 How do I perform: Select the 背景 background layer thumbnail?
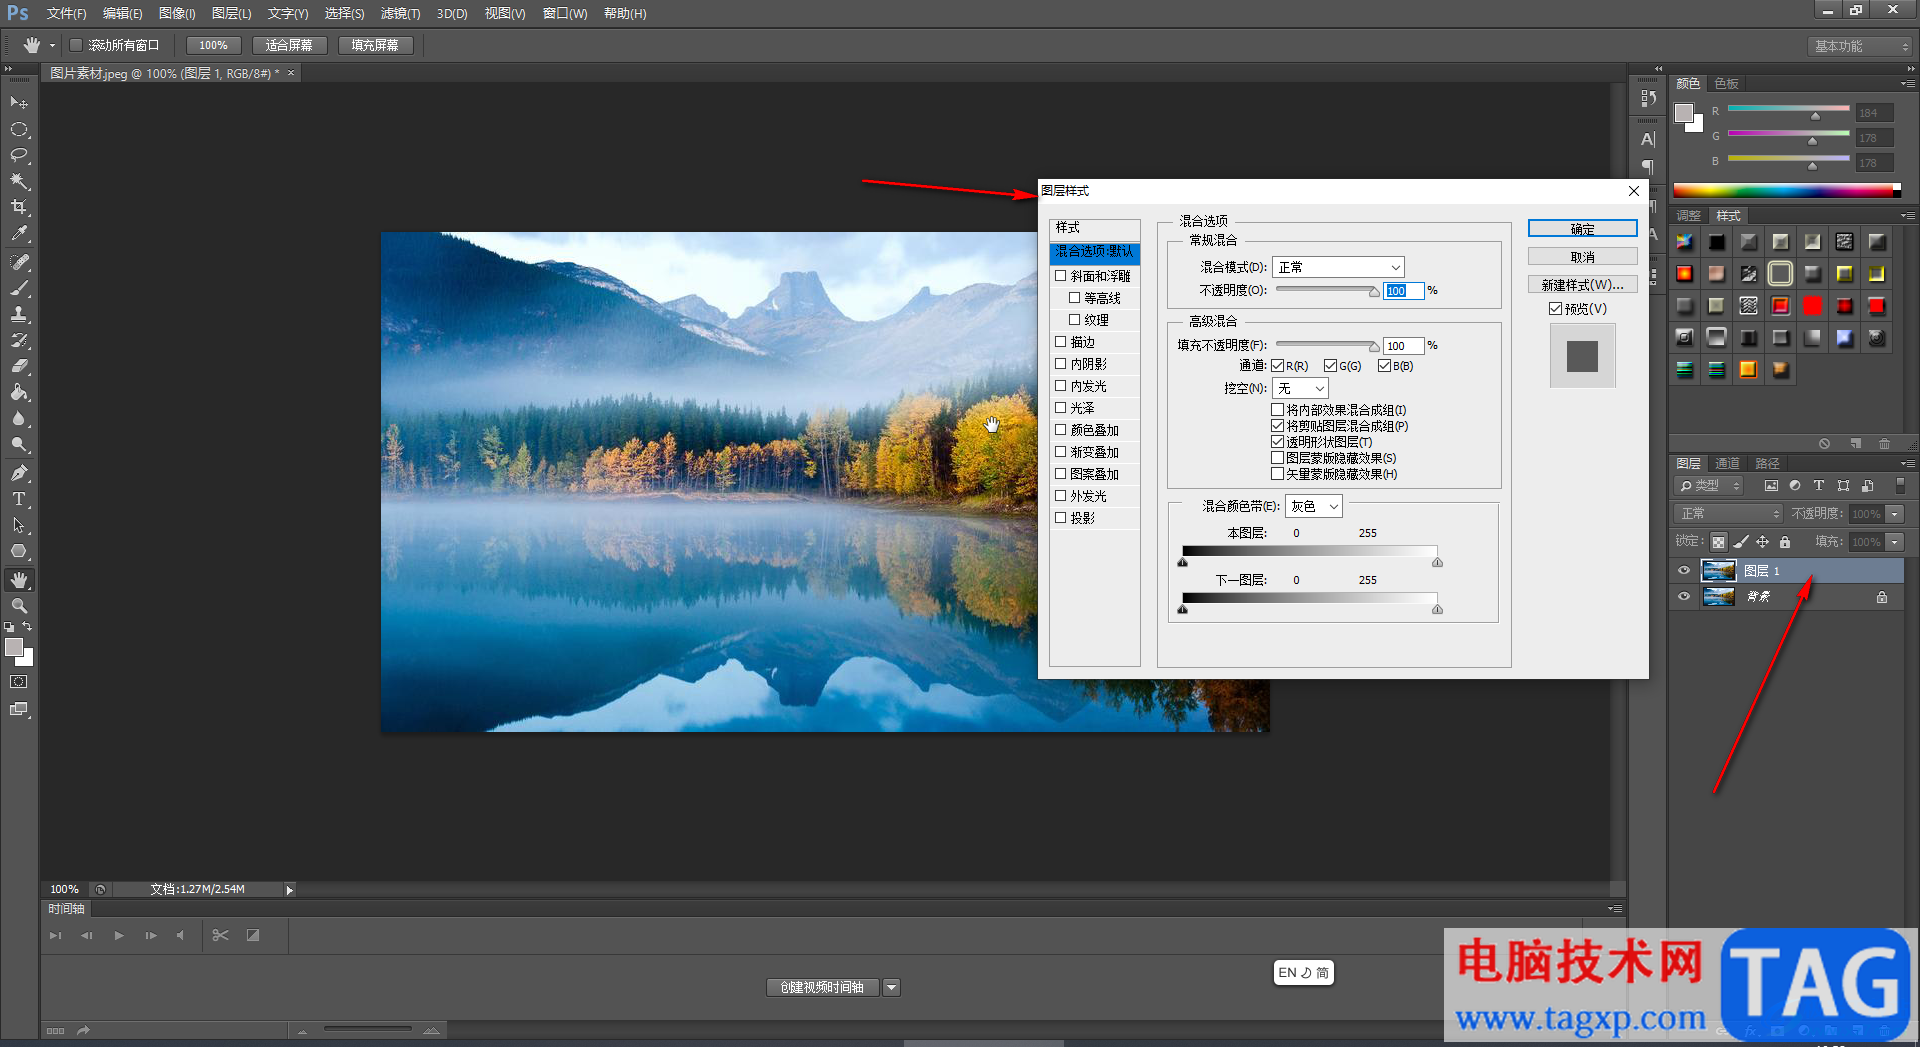click(1718, 597)
